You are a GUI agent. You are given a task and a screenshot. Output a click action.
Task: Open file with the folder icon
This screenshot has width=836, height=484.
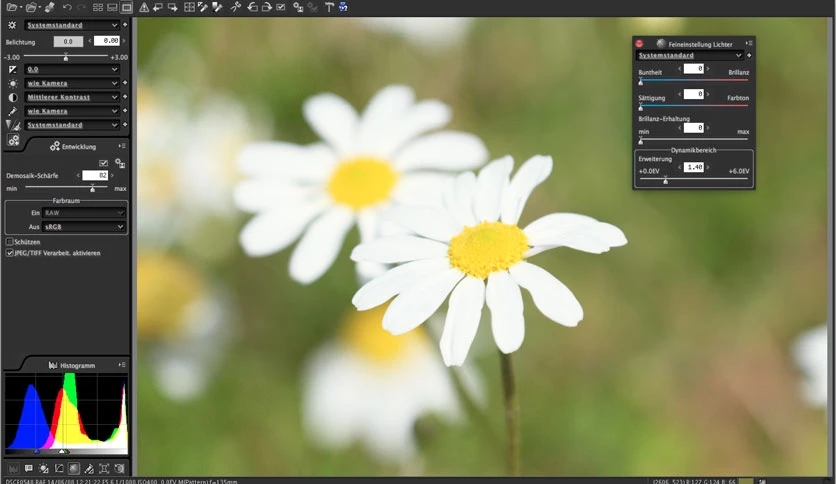12,7
